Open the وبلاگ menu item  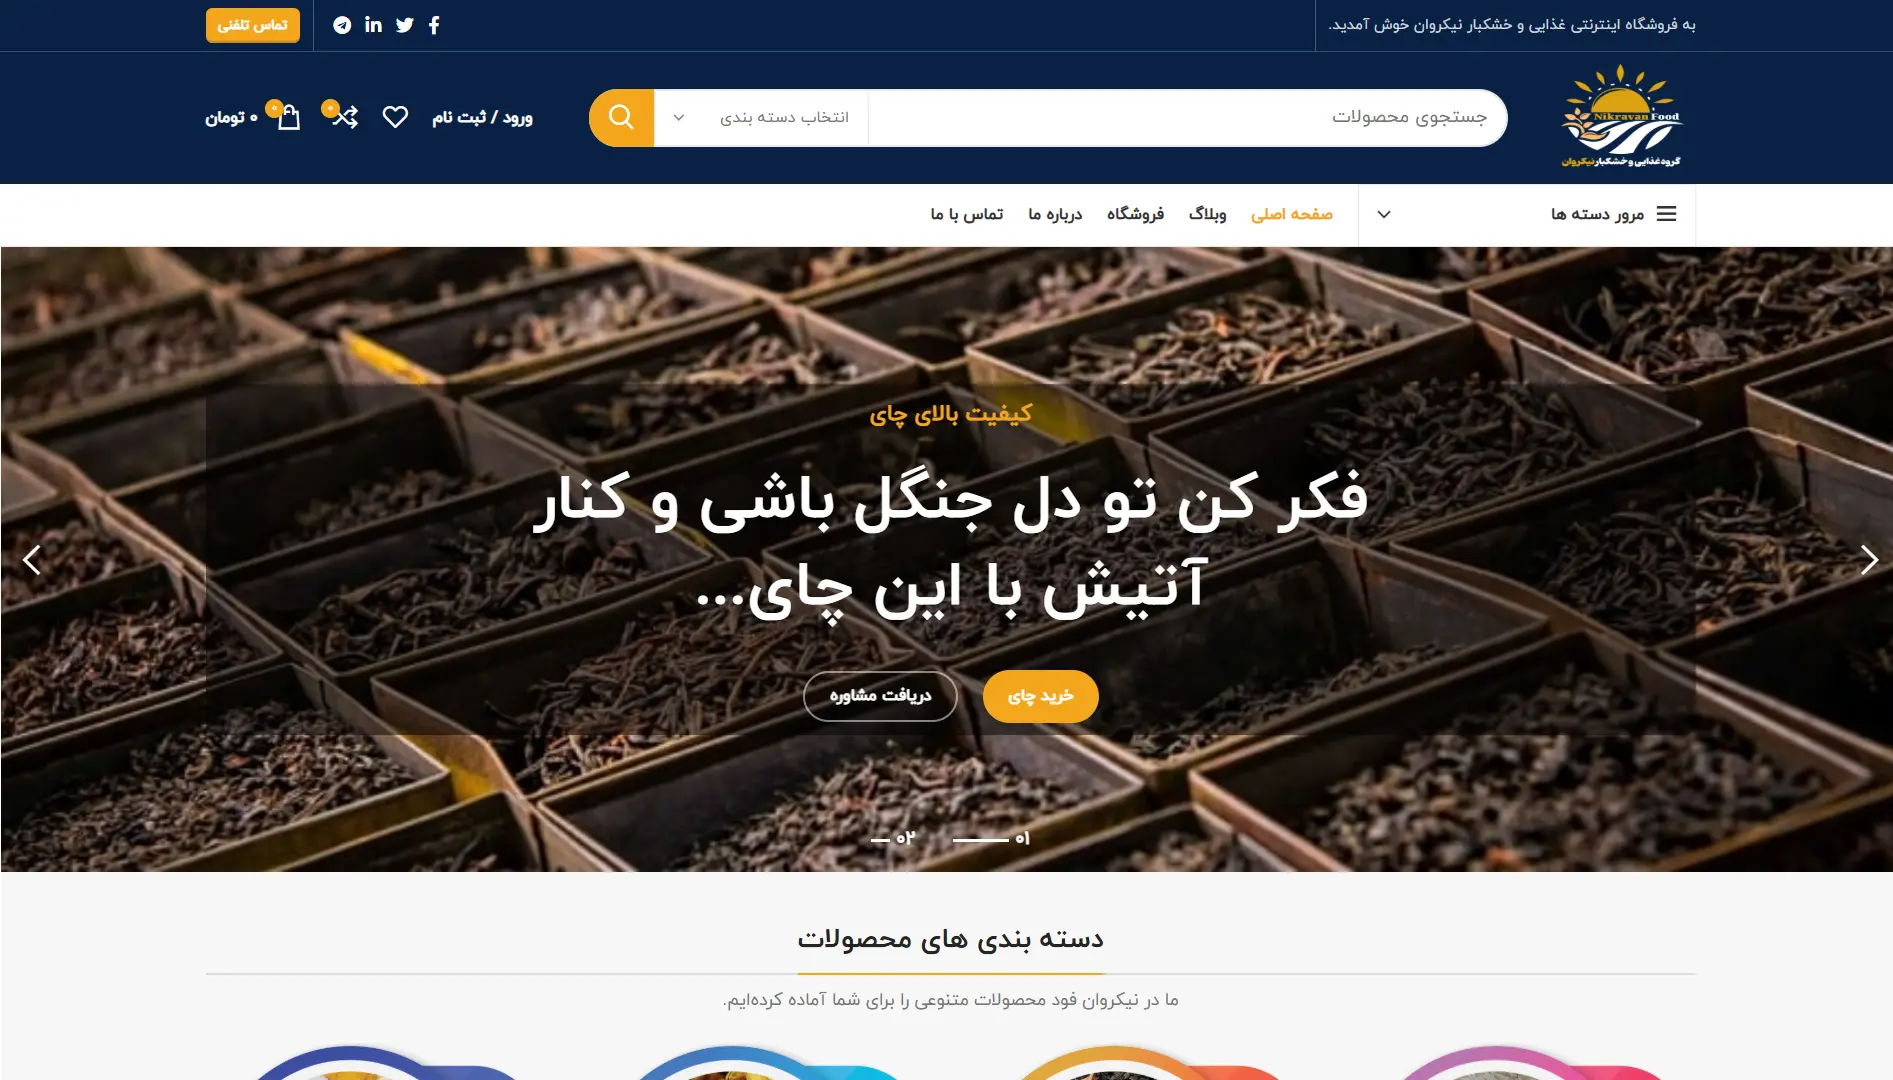(x=1207, y=214)
